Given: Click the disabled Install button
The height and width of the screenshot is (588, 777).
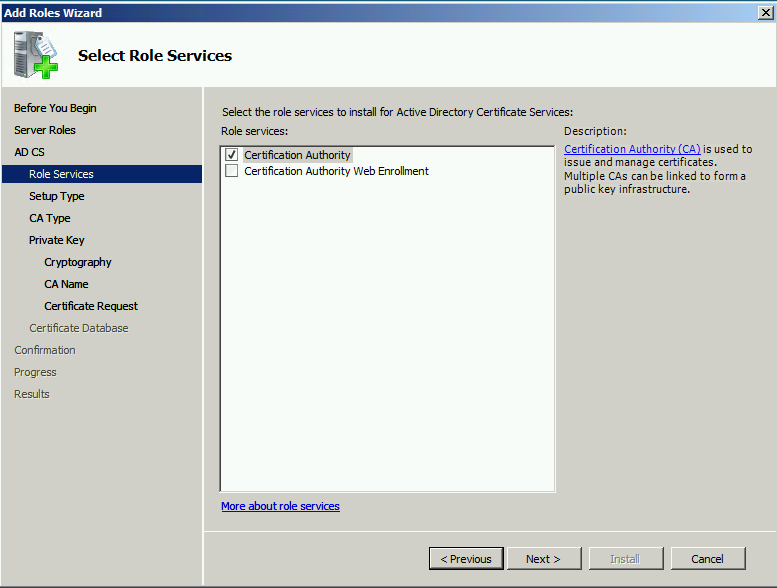Looking at the screenshot, I should [x=626, y=559].
